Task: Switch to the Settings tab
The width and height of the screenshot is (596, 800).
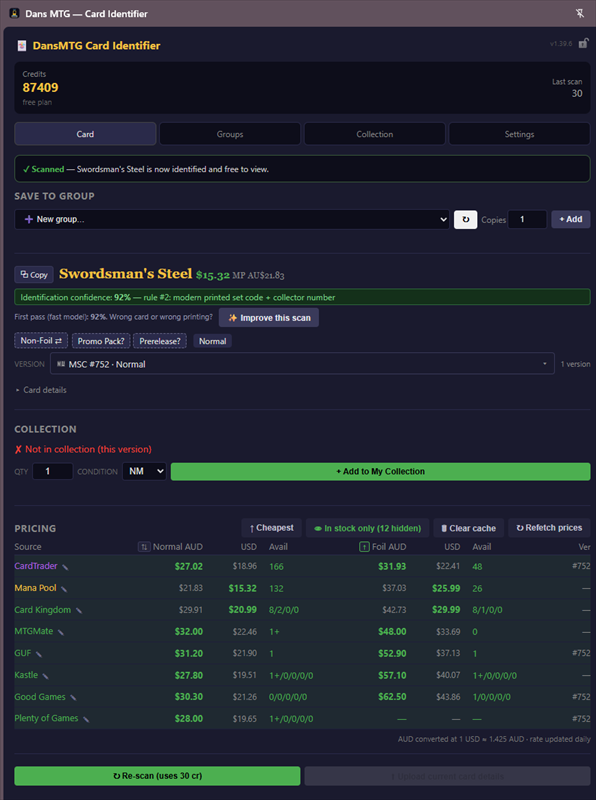Action: (519, 134)
